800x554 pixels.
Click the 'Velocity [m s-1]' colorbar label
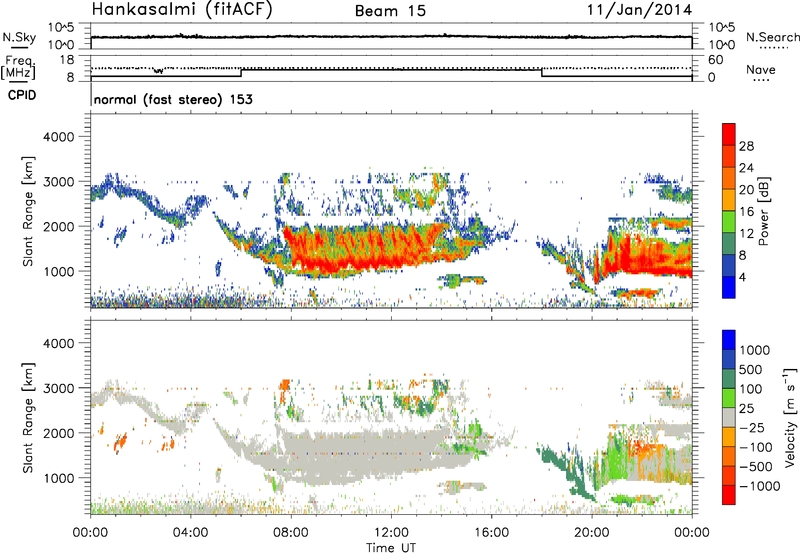790,417
